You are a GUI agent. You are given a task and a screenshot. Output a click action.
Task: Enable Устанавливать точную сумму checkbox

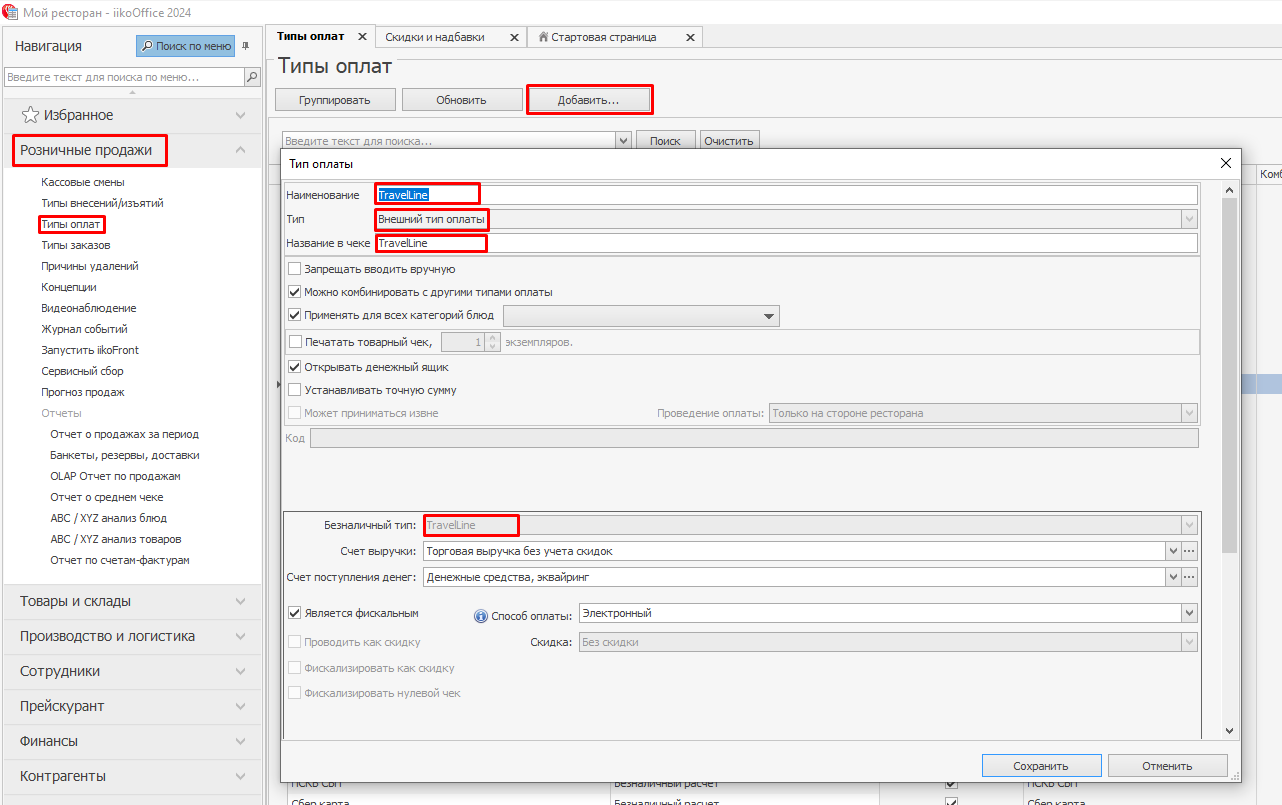[x=295, y=390]
